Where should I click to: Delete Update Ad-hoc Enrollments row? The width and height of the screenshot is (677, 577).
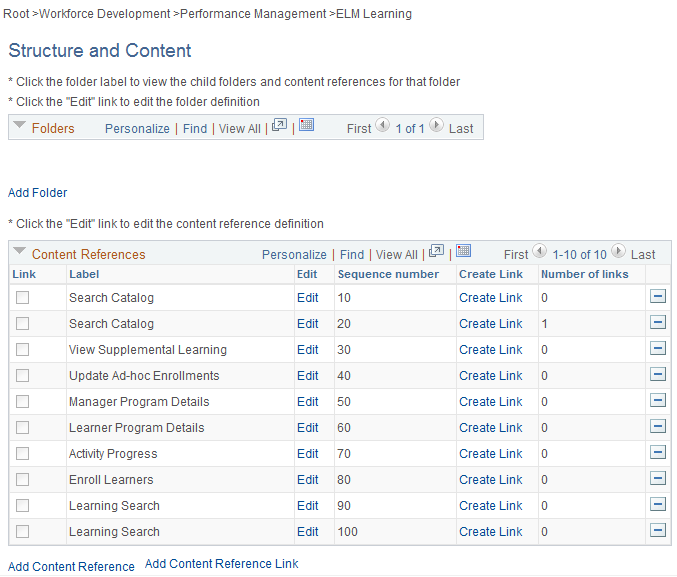coord(658,374)
